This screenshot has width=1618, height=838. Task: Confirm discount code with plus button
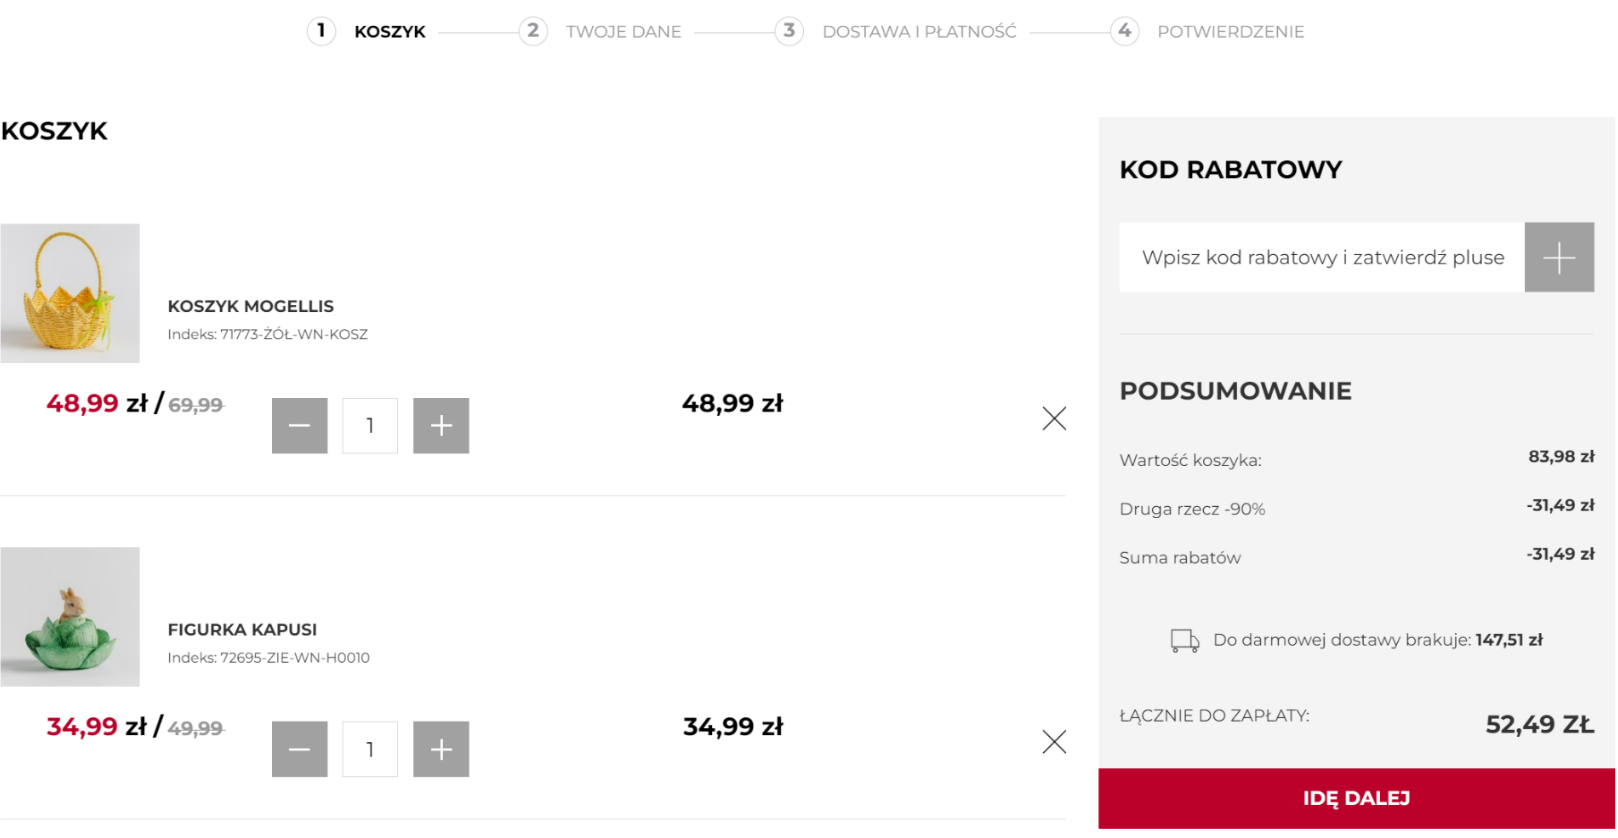coord(1559,257)
